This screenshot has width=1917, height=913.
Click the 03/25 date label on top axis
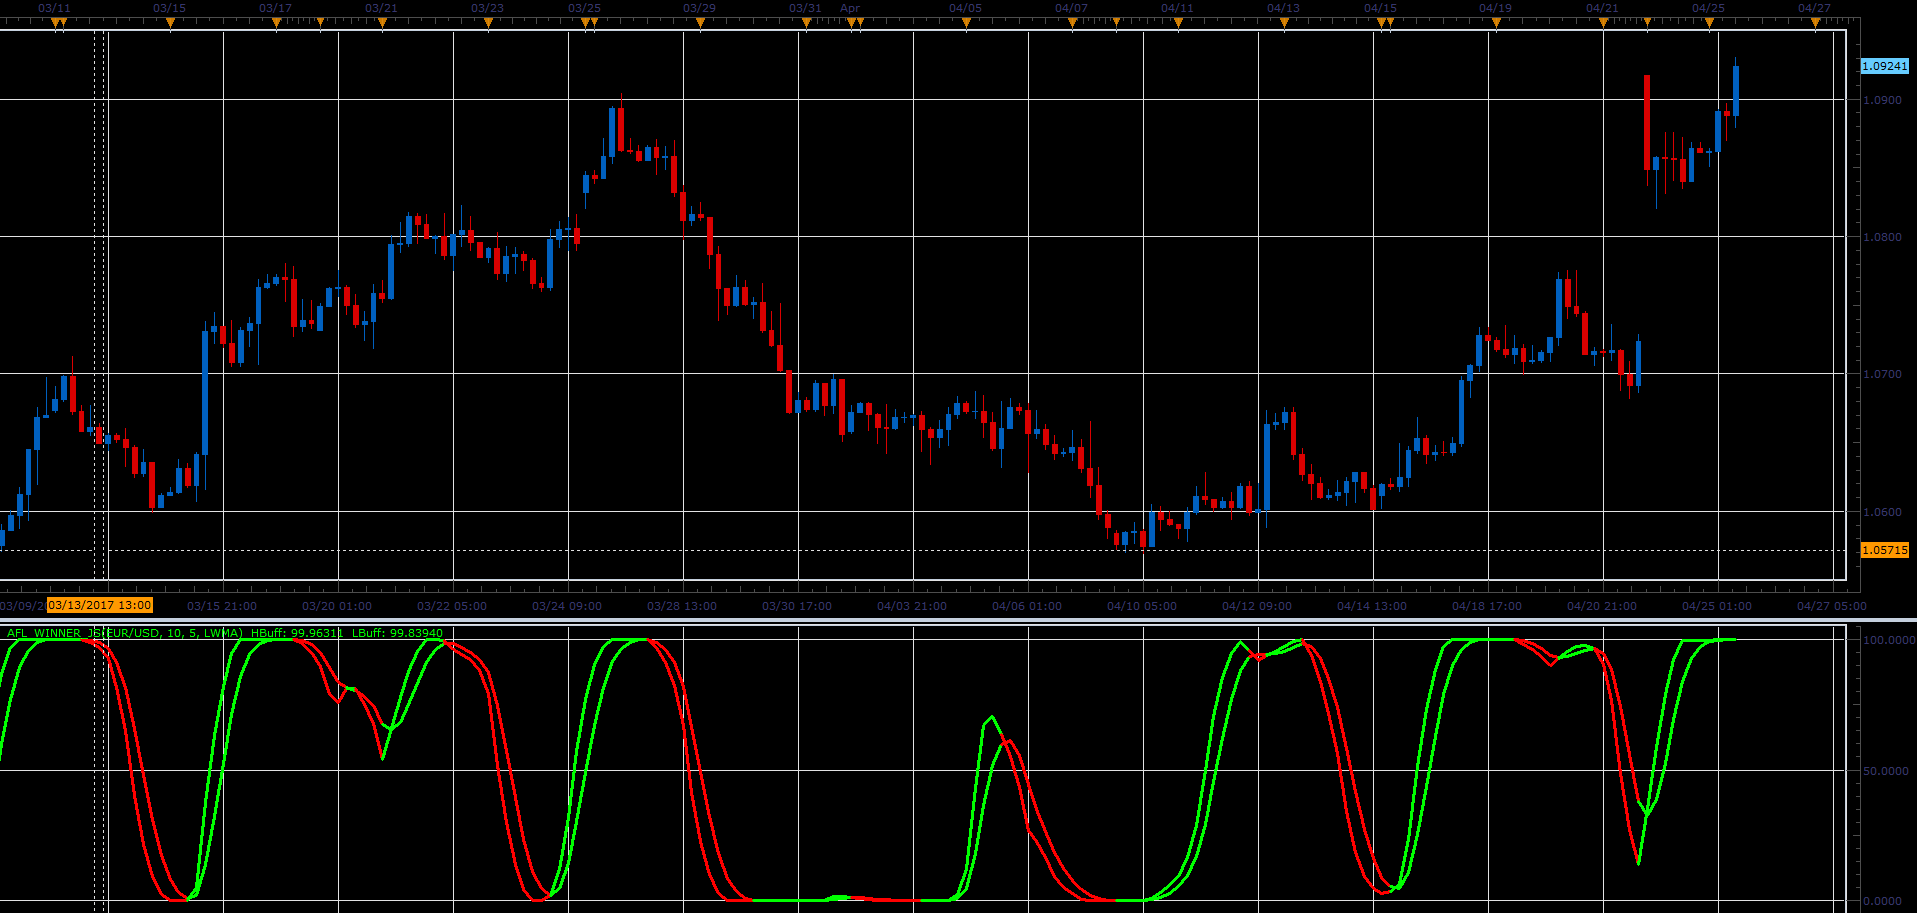point(585,8)
